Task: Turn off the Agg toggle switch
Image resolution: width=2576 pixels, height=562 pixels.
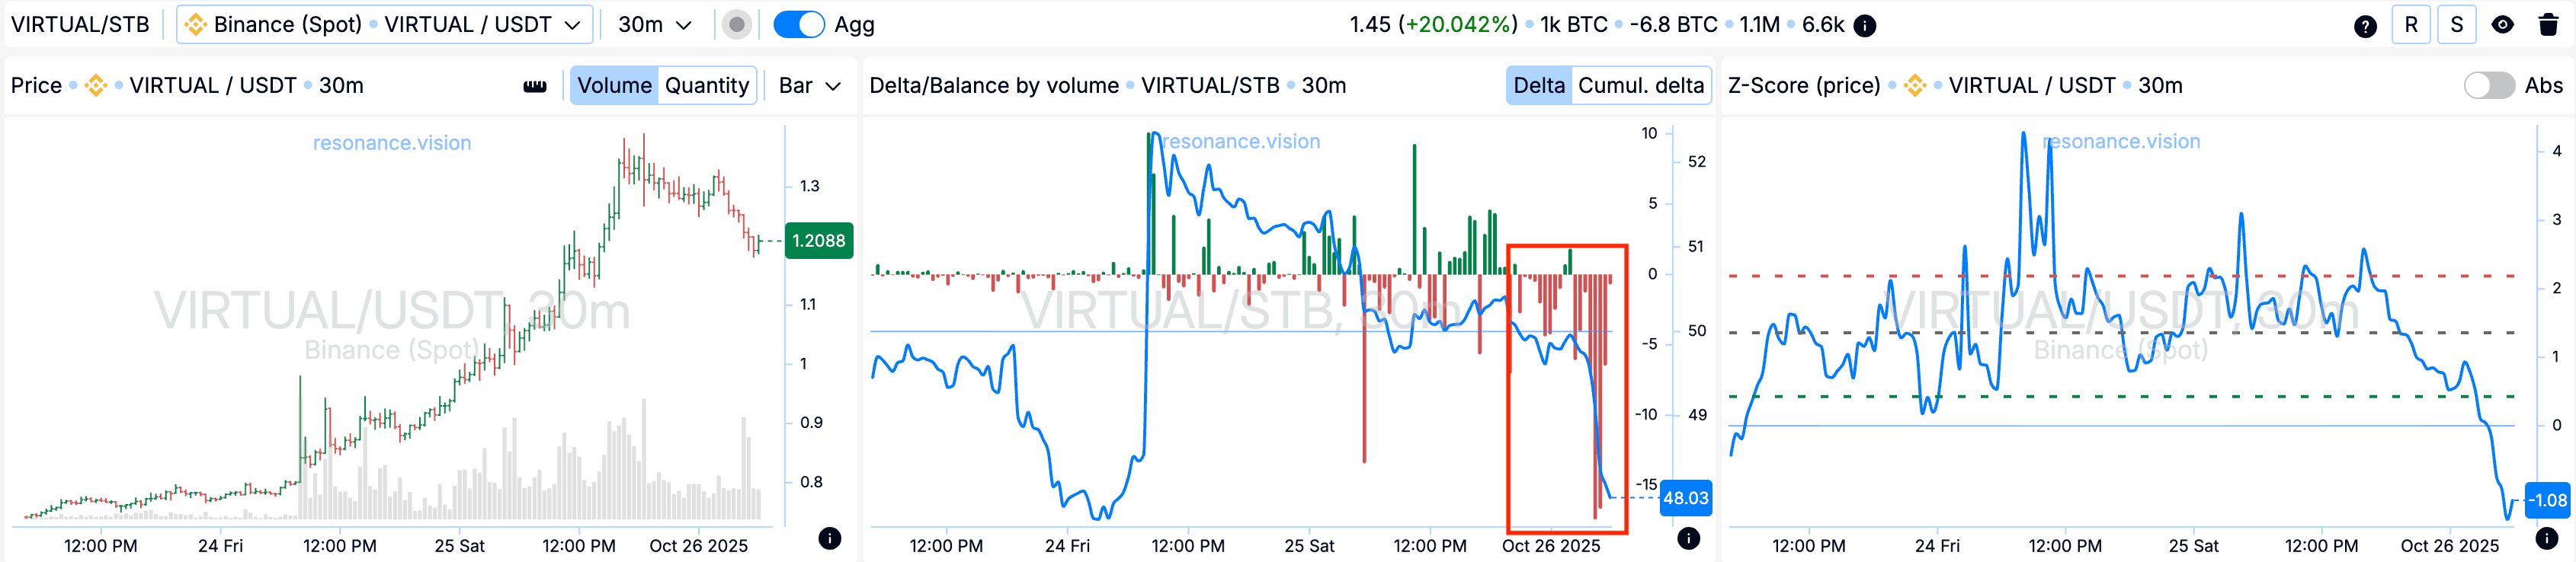Action: [799, 25]
